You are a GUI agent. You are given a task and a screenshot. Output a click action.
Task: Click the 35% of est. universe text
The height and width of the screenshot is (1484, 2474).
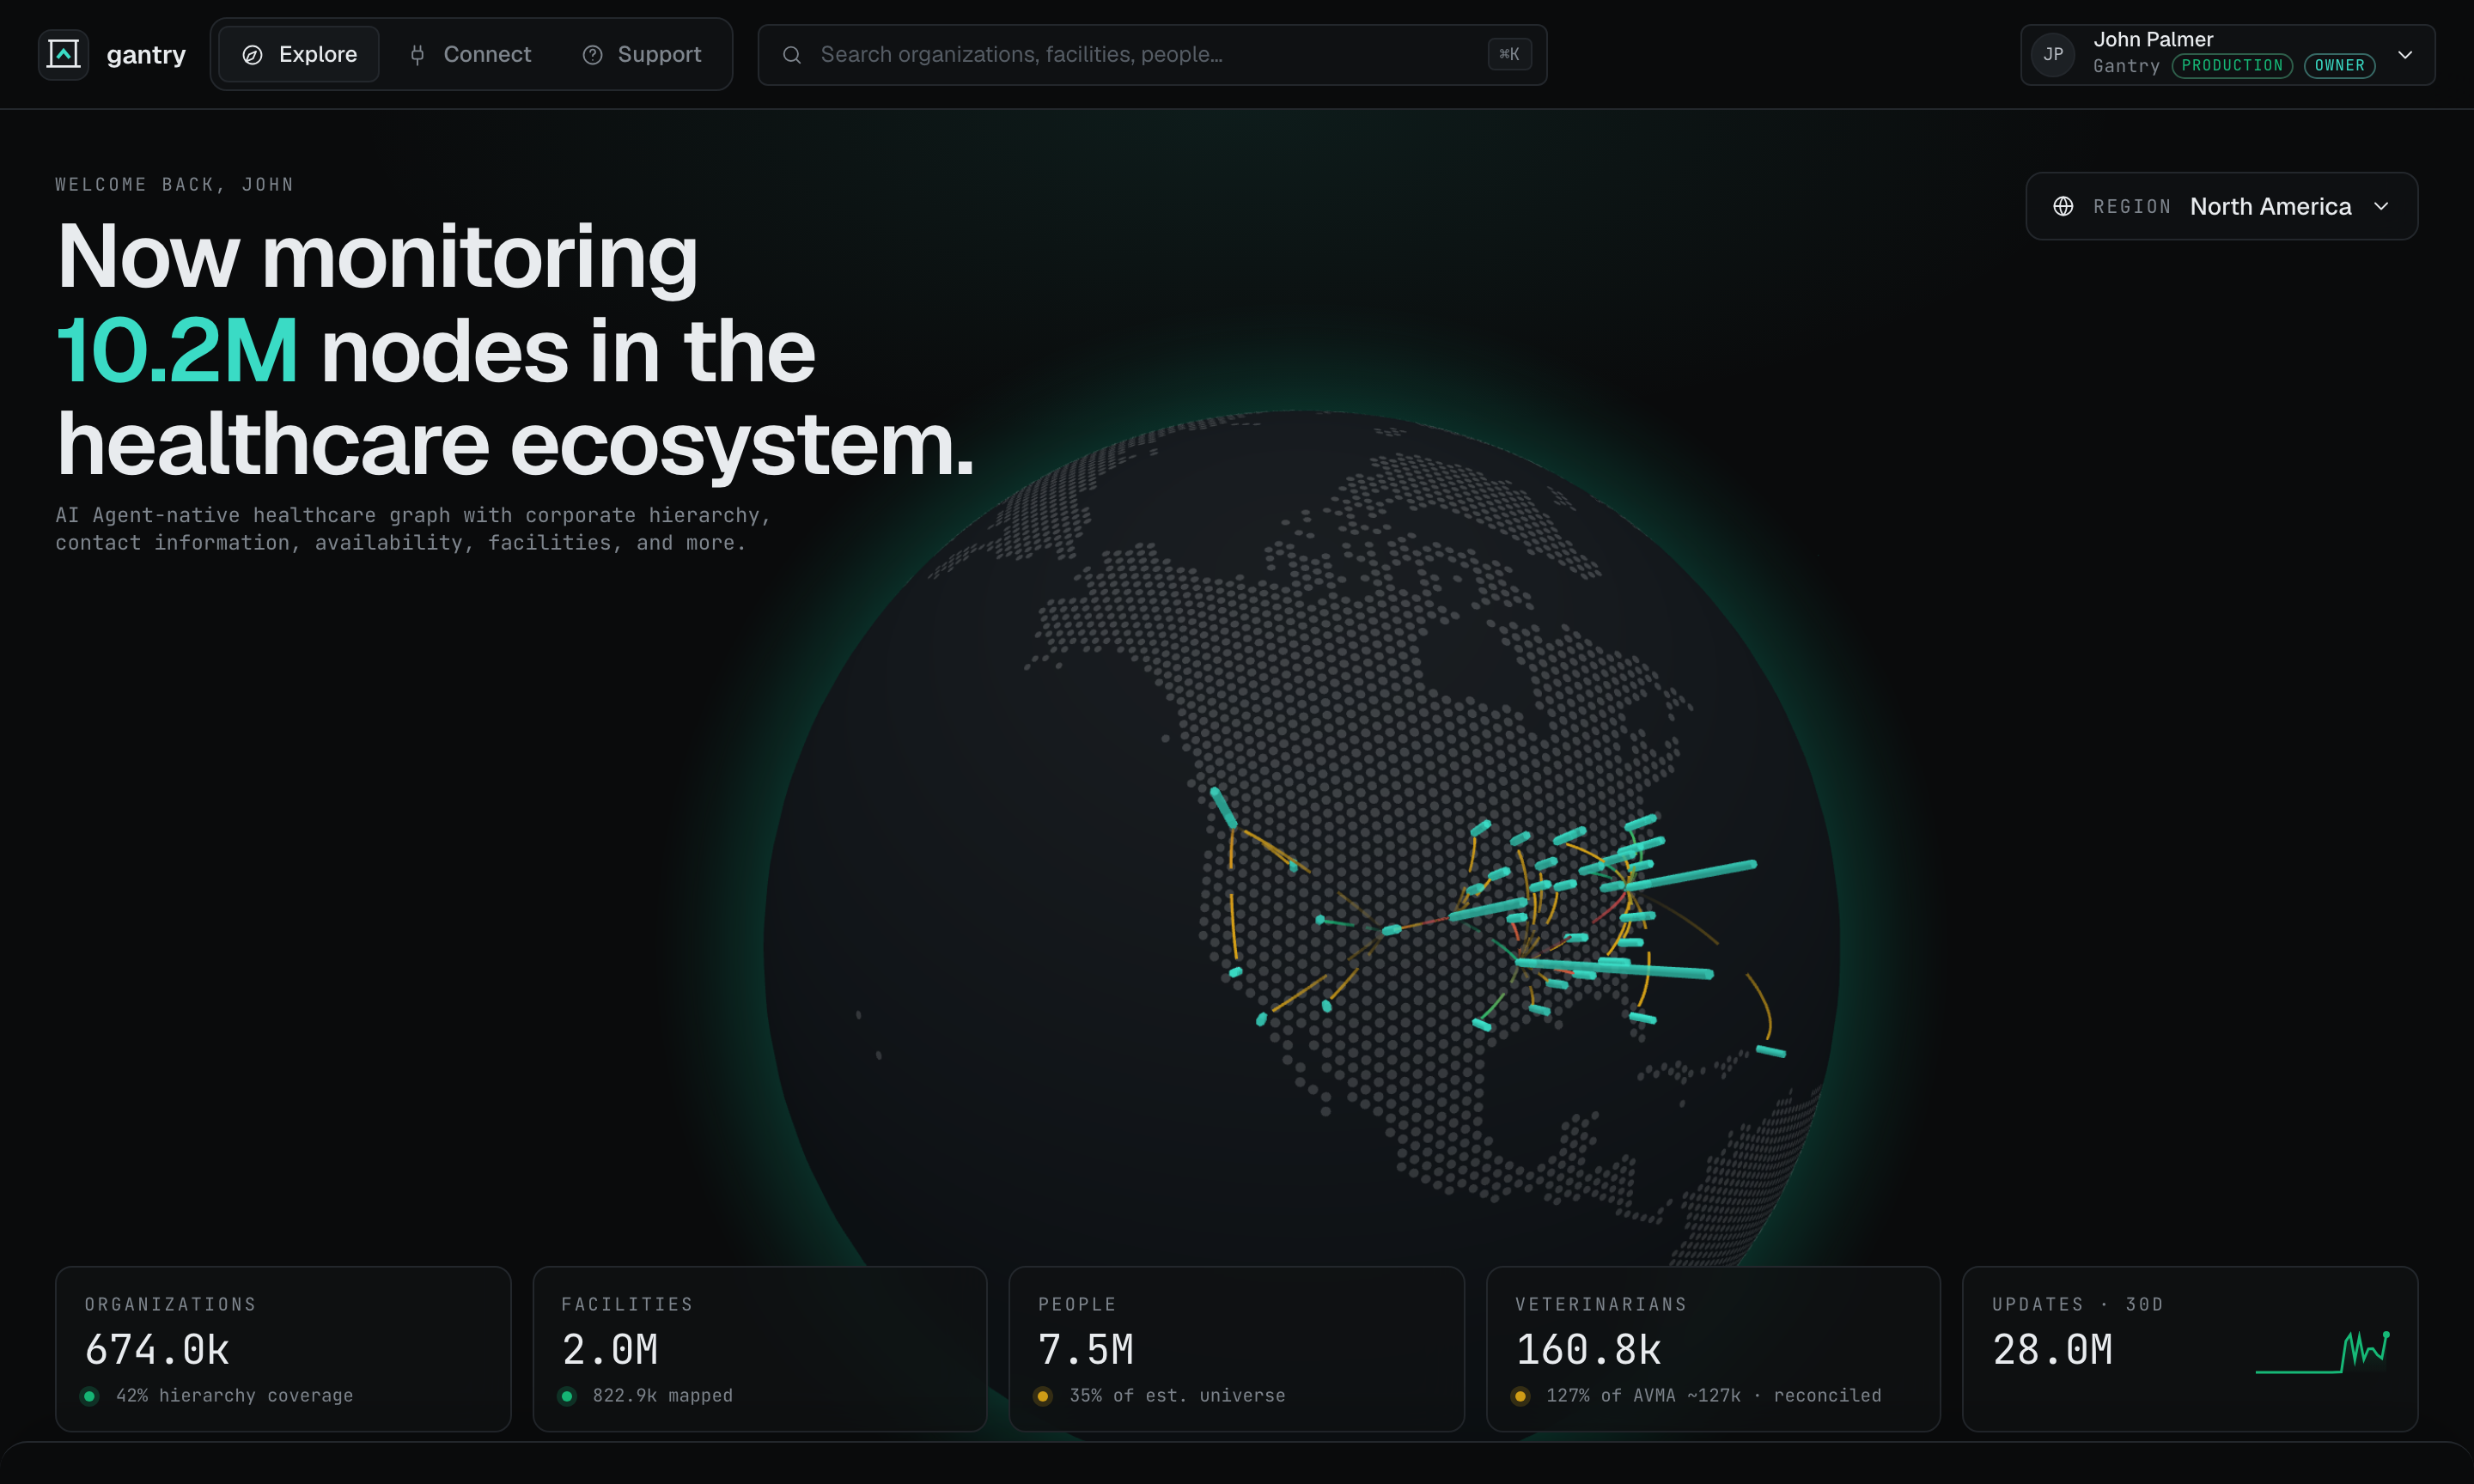[x=1177, y=1395]
